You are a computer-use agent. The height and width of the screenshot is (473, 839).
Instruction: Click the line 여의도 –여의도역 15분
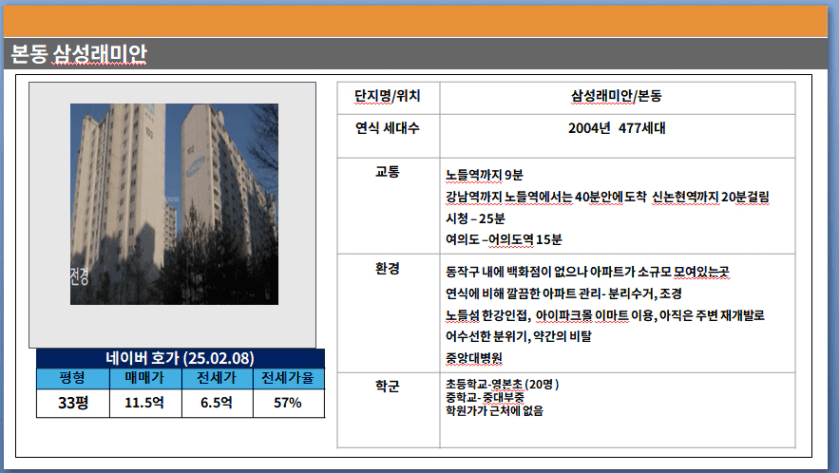[x=504, y=240]
